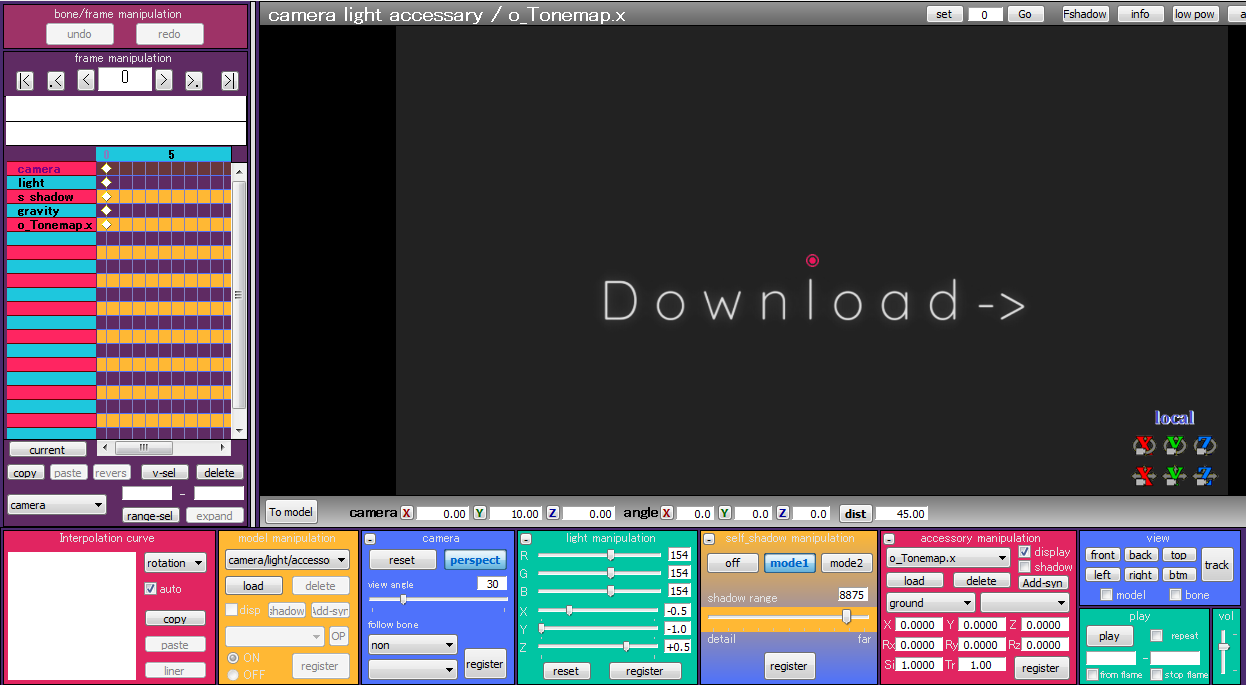This screenshot has width=1246, height=685.
Task: Click the To model button
Action: pyautogui.click(x=291, y=512)
